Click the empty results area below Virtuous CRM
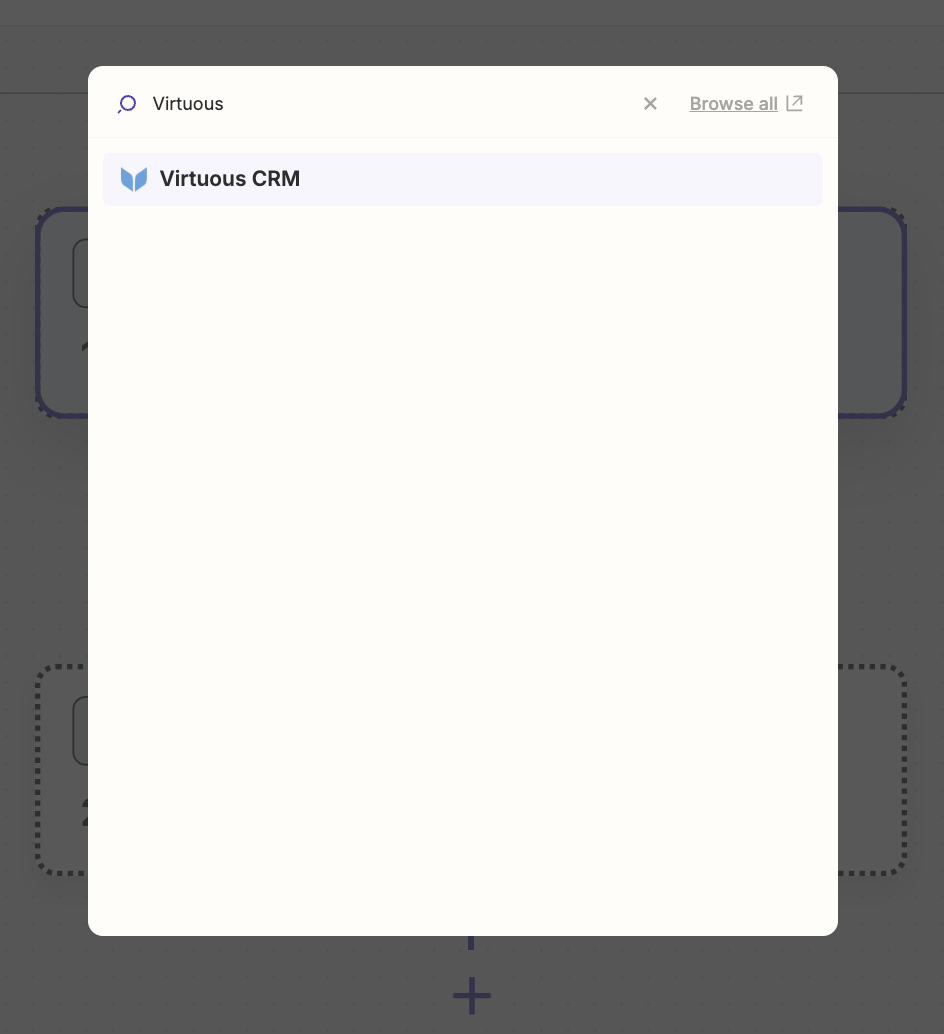944x1034 pixels. coord(463,567)
